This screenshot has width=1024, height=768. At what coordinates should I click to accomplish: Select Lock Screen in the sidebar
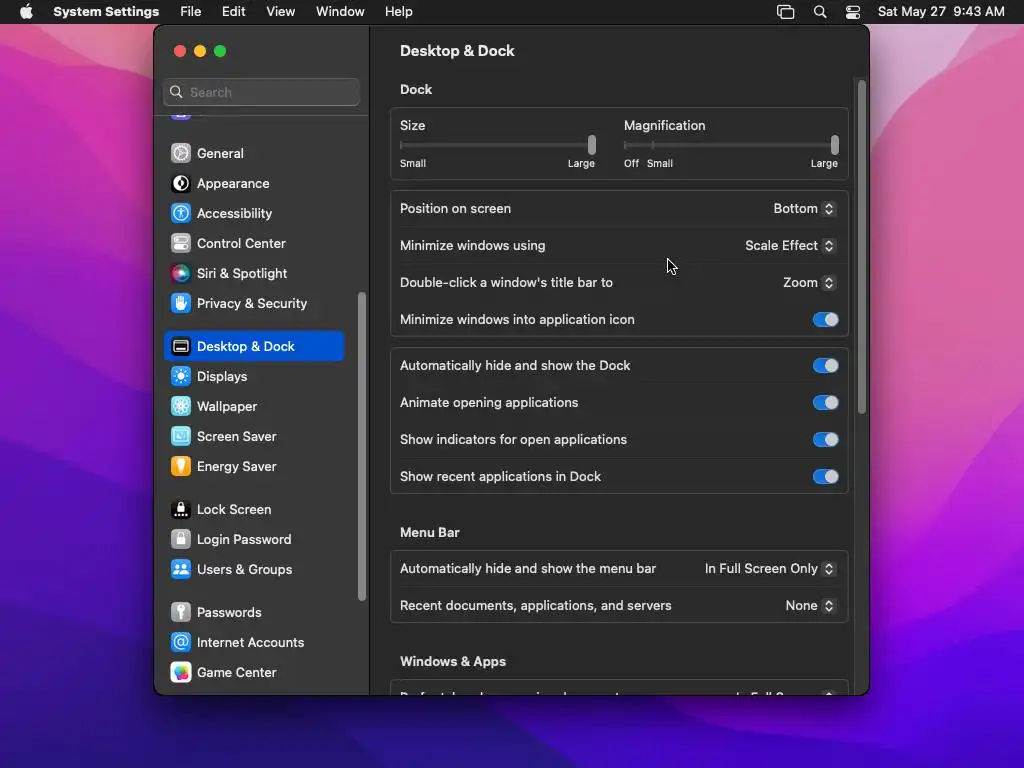254,509
